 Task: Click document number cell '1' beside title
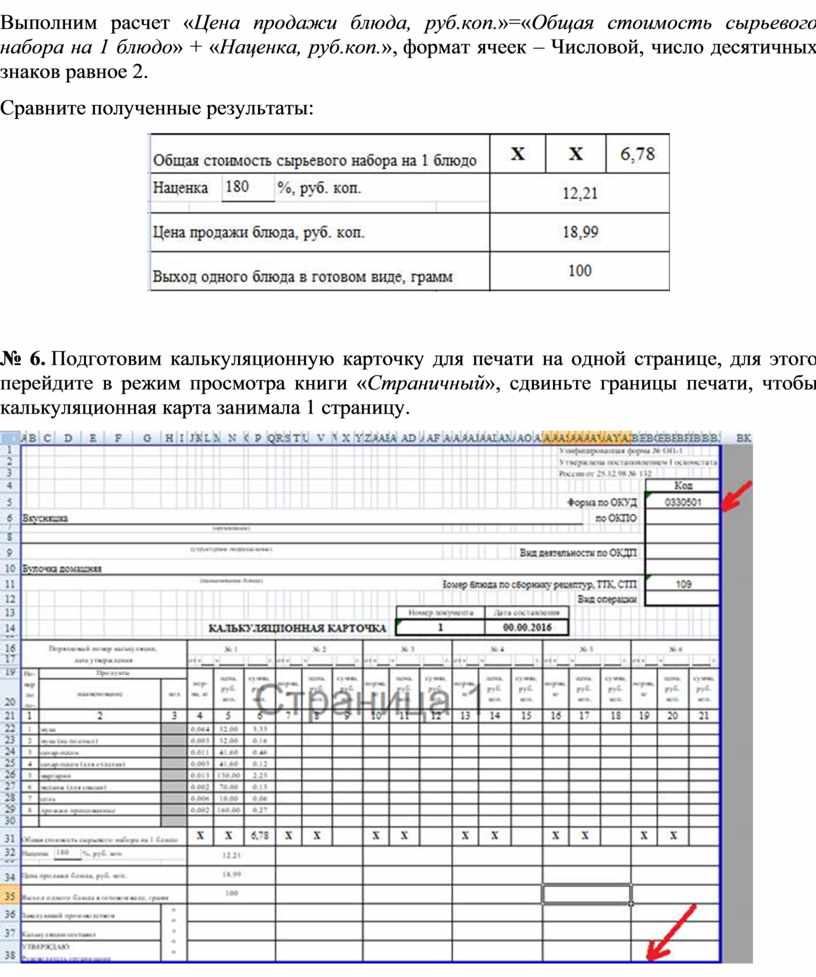click(x=440, y=627)
